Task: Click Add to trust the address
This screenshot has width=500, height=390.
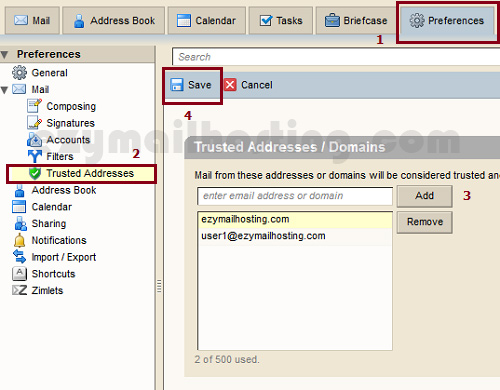Action: coord(424,196)
